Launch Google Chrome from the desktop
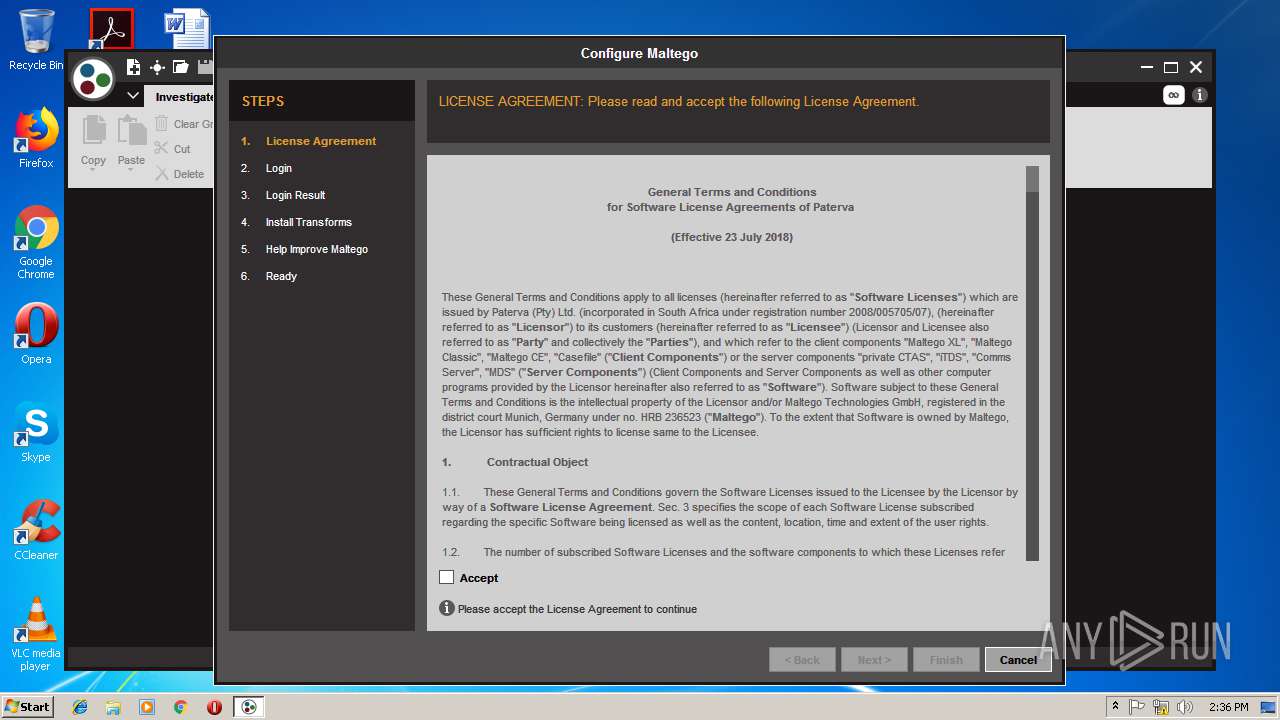Viewport: 1280px width, 720px height. coord(36,243)
